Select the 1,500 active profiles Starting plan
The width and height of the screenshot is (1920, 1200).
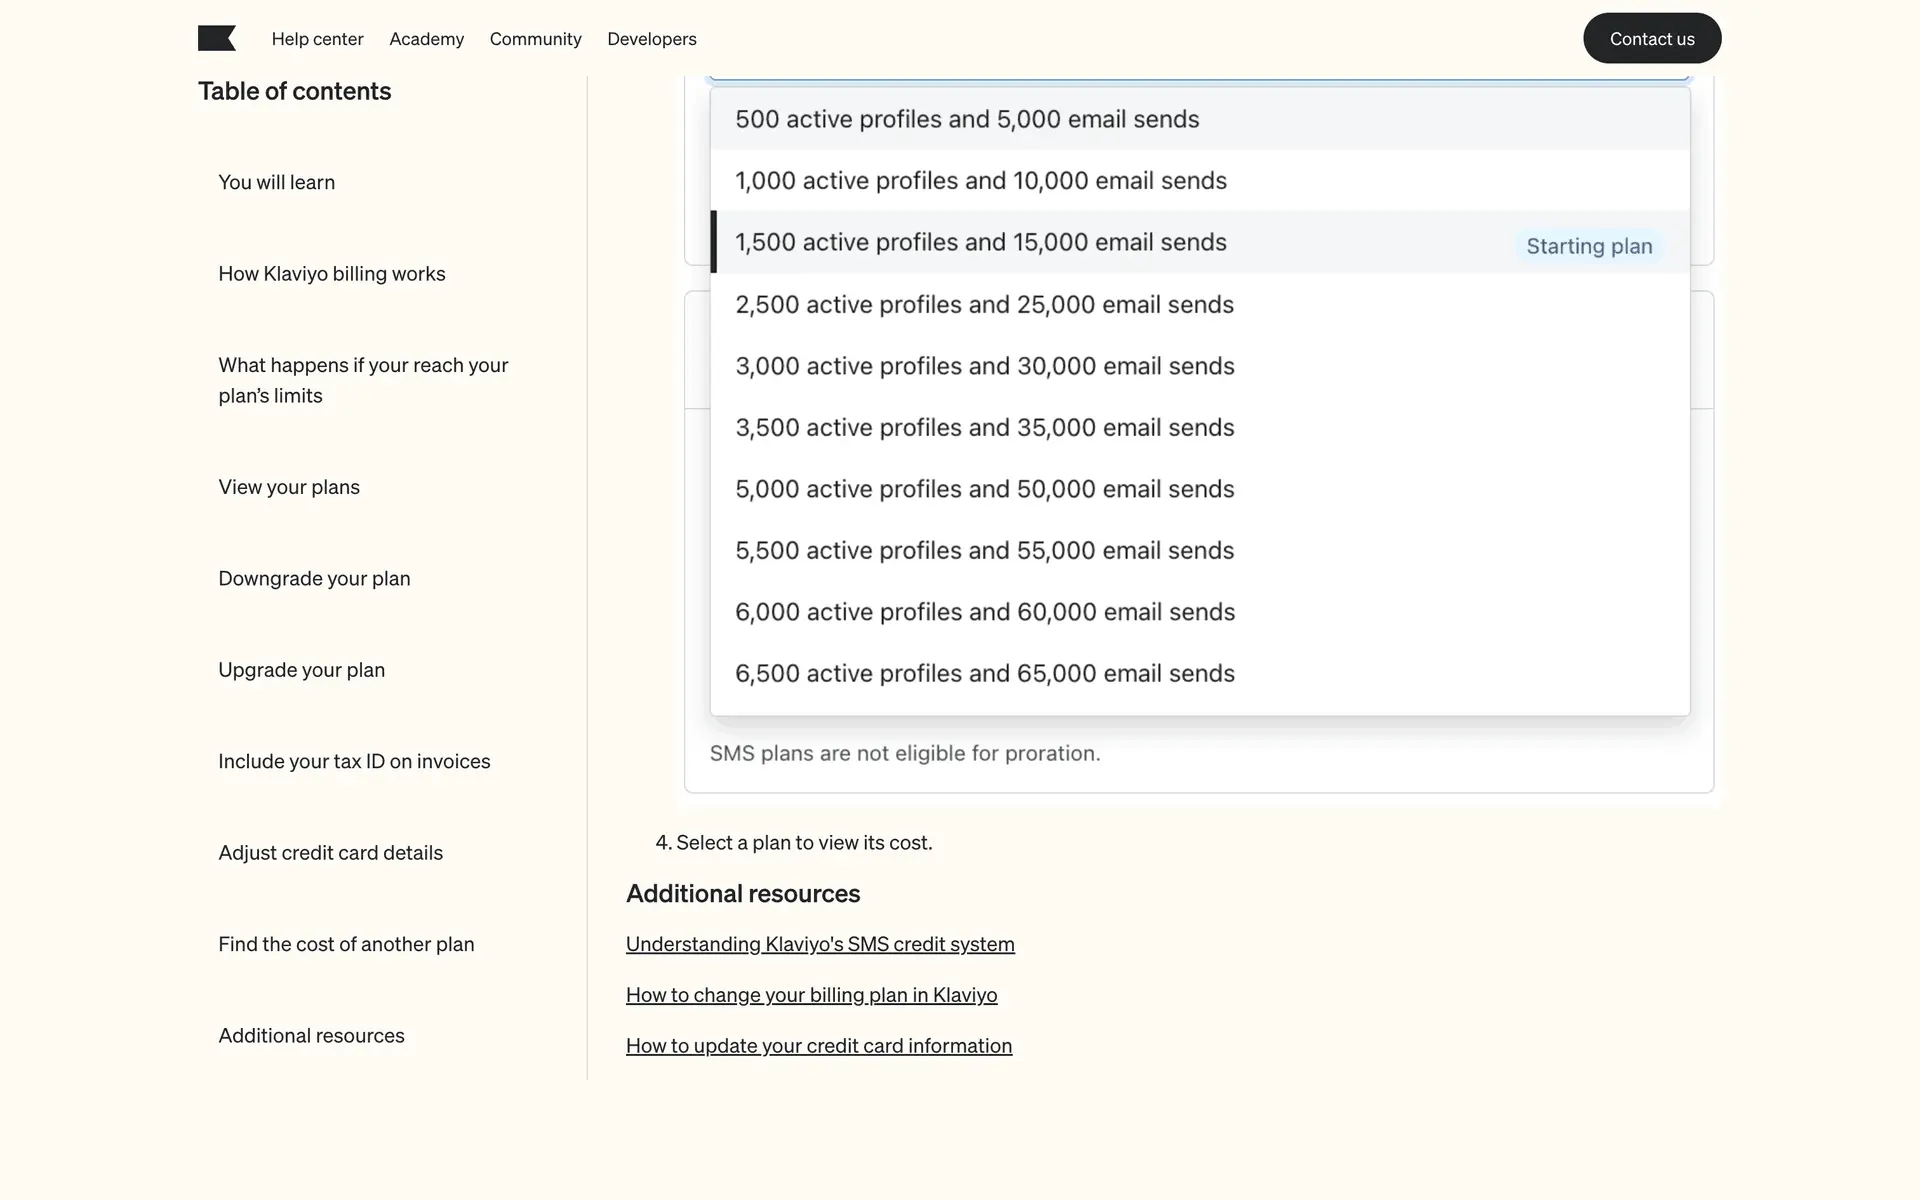980,243
